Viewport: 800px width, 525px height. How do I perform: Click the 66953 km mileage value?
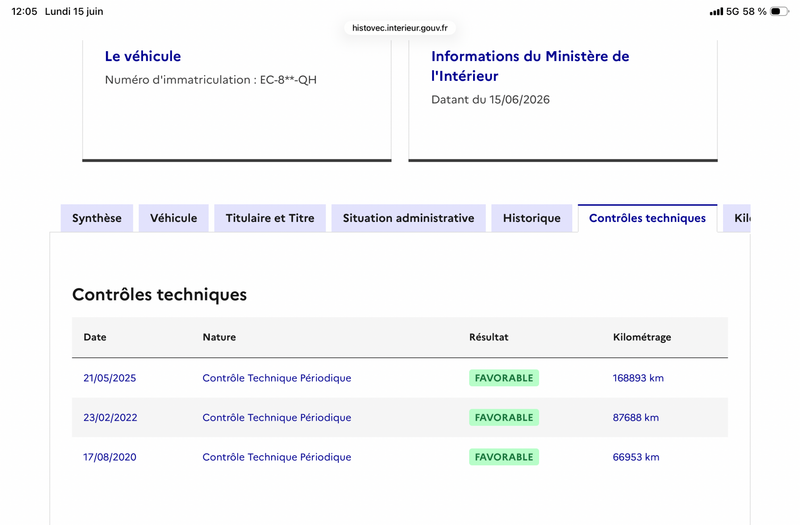point(636,457)
